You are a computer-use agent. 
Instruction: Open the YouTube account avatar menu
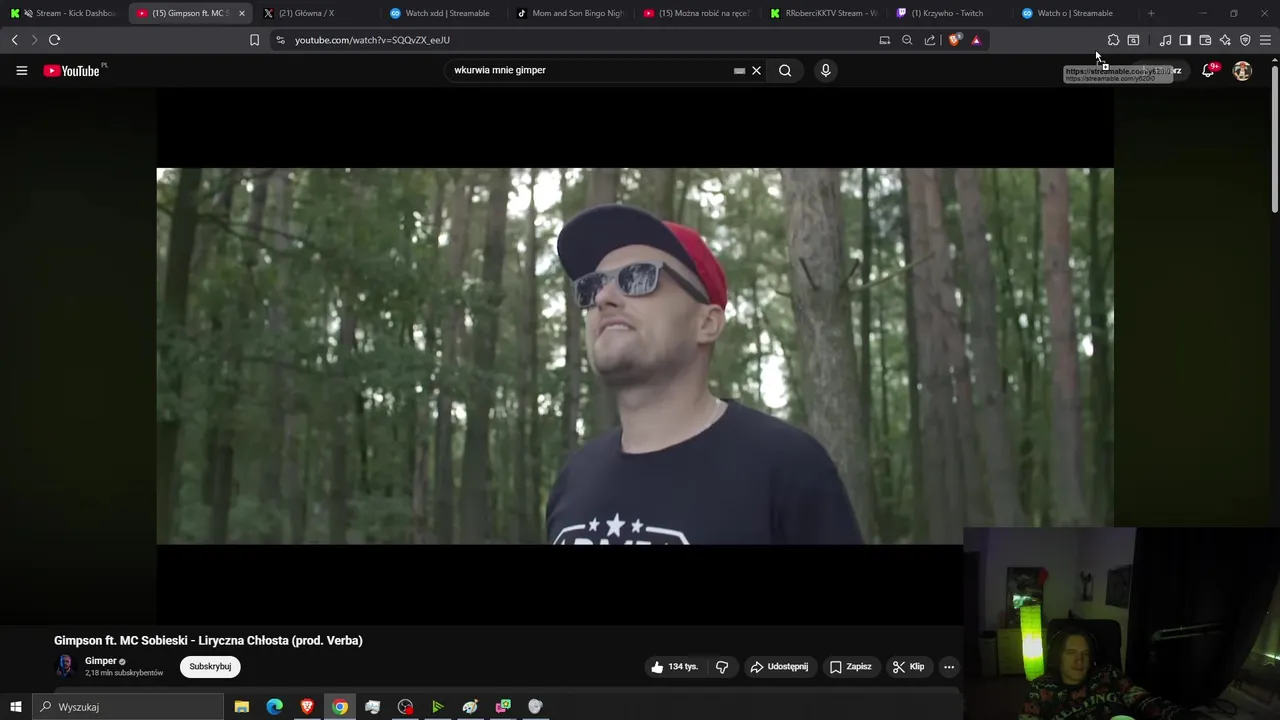[x=1242, y=70]
